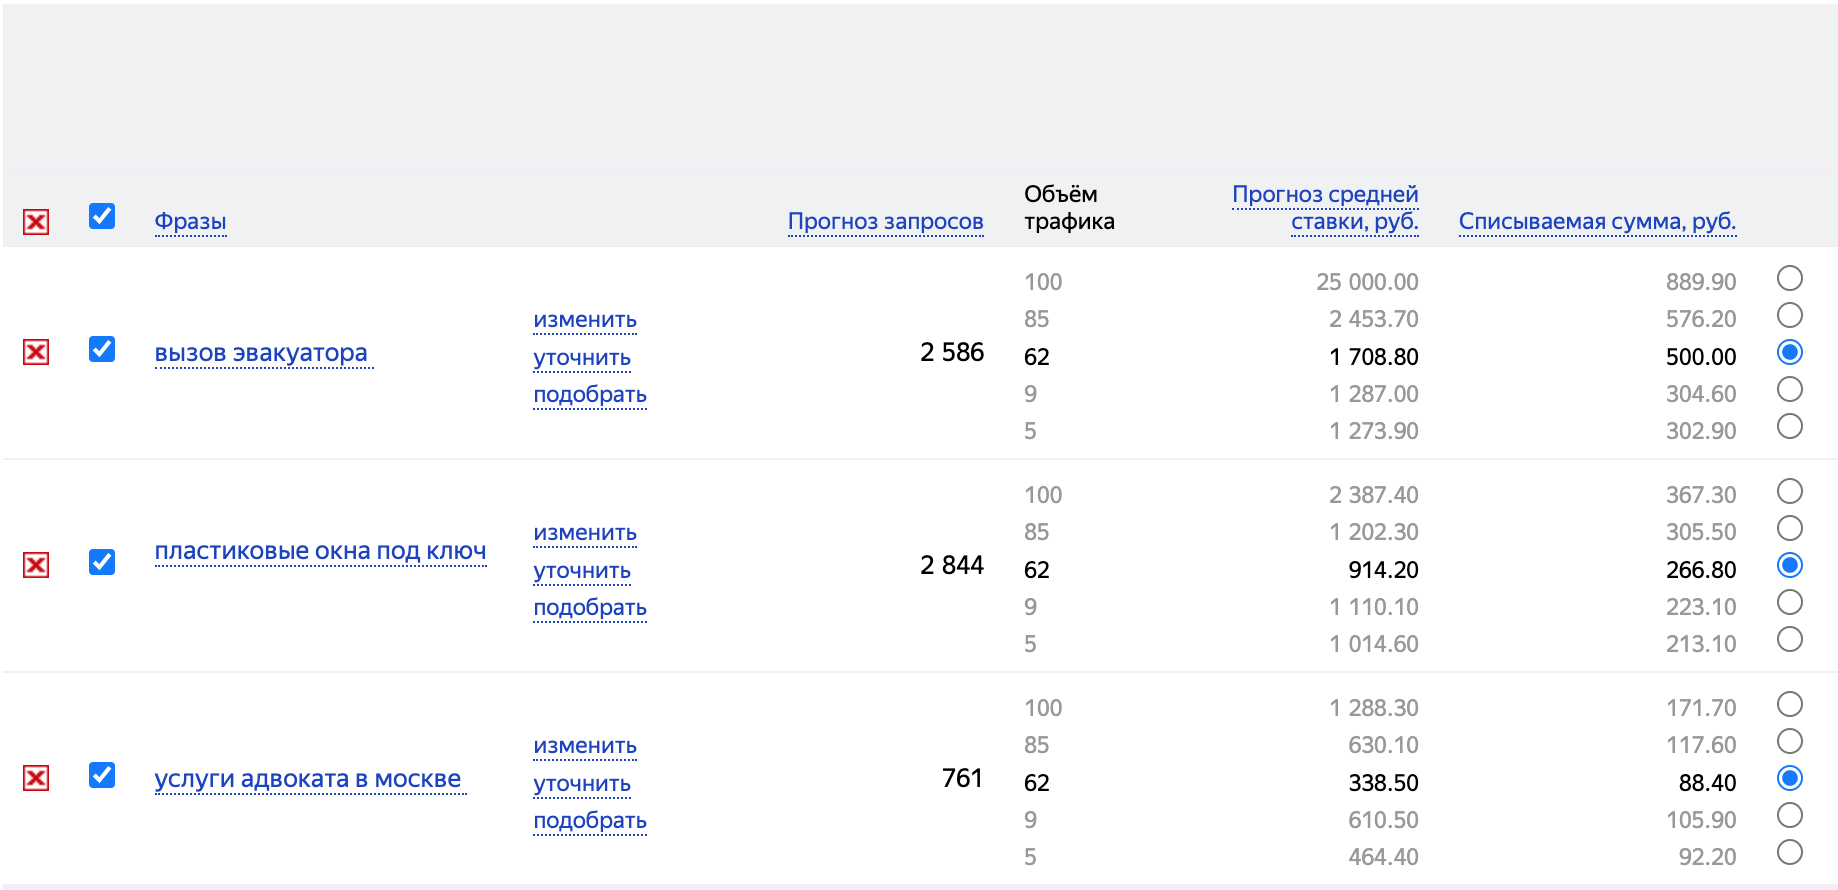Select 223.10 option for 'пластиковые окна'
The height and width of the screenshot is (890, 1838).
pos(1789,603)
